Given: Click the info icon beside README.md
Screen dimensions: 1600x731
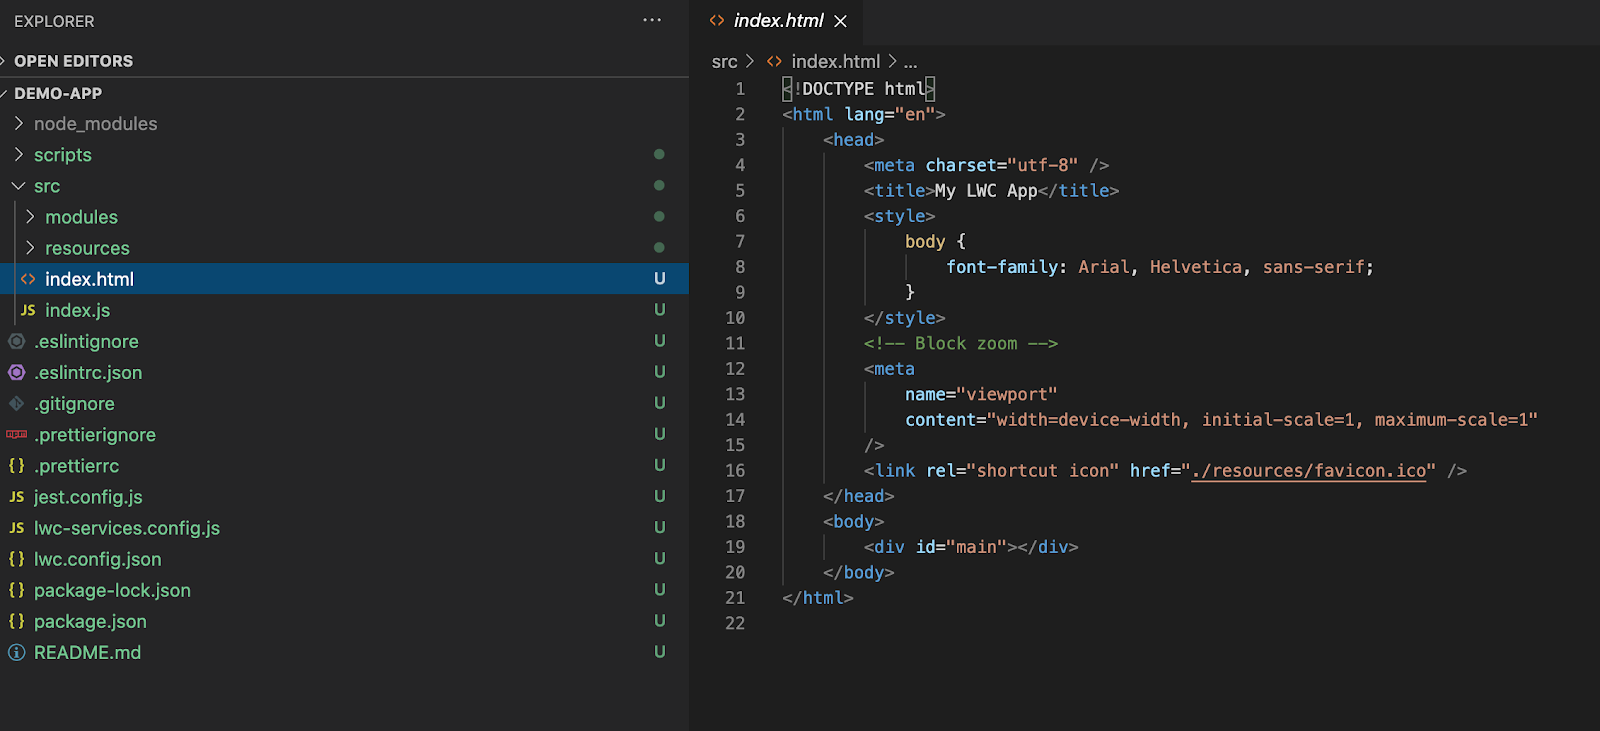Looking at the screenshot, I should [17, 652].
